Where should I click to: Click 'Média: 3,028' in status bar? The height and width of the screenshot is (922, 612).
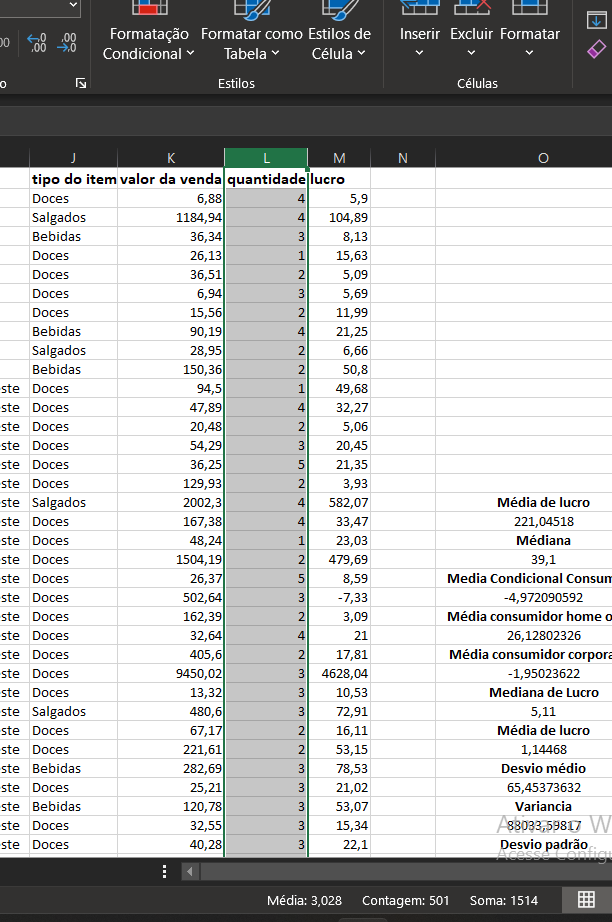[304, 901]
